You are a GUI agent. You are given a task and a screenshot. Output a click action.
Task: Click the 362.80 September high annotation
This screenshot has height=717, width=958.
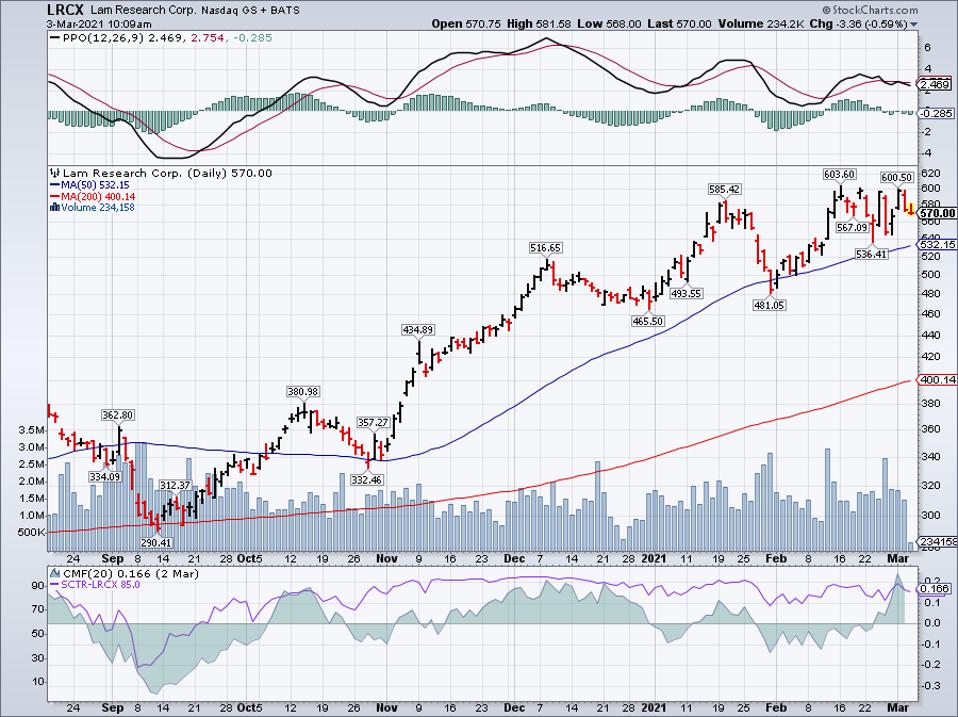pyautogui.click(x=118, y=415)
